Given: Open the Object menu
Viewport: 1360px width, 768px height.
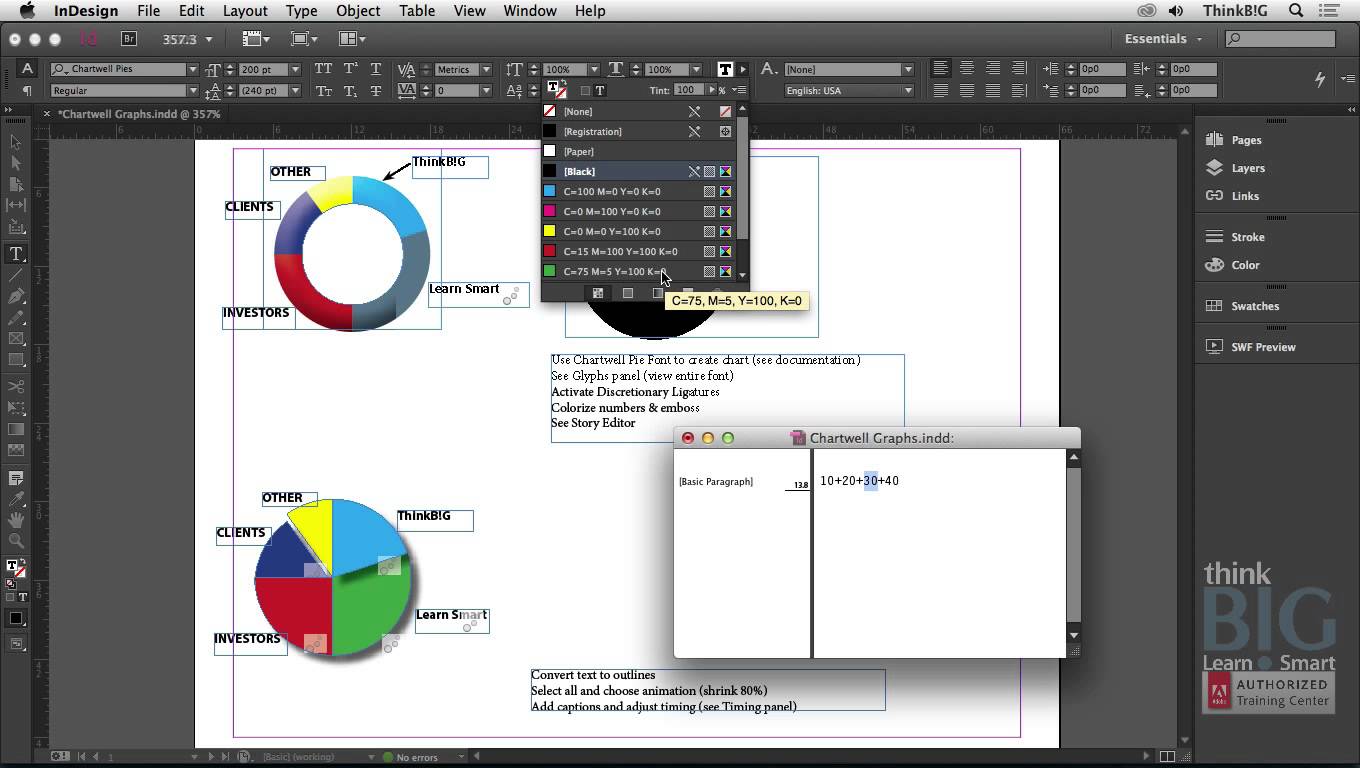Looking at the screenshot, I should point(358,11).
